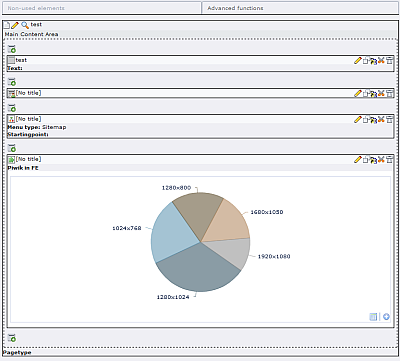Insert new content element above 'test' element
The width and height of the screenshot is (400, 361).
coord(12,49)
